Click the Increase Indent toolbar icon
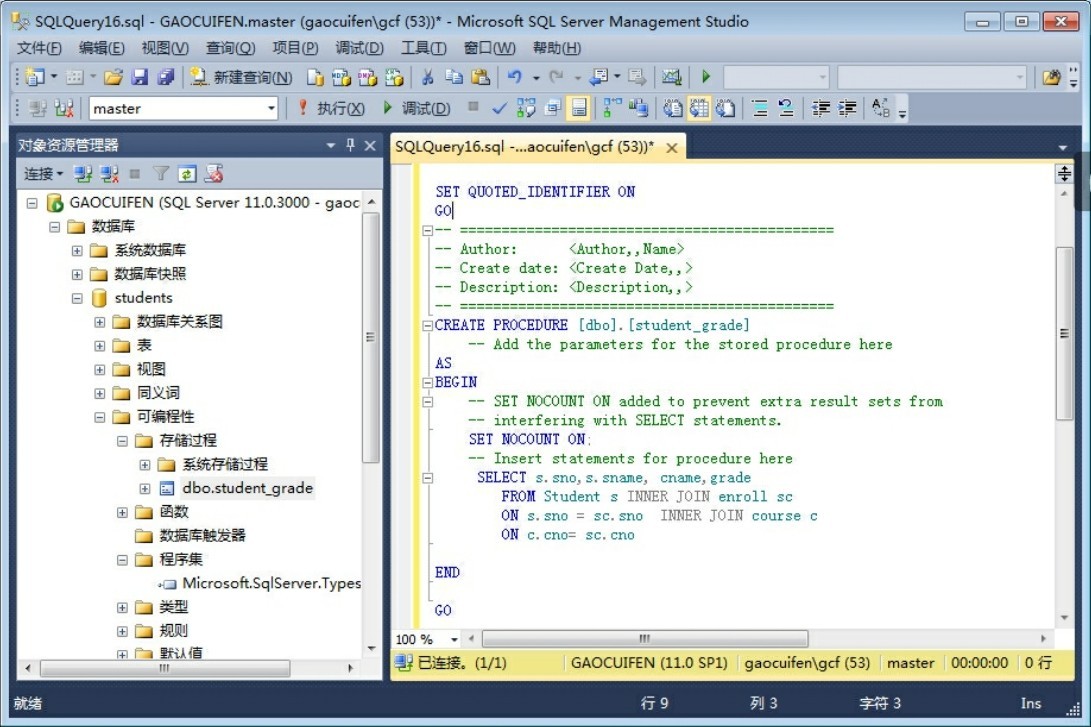This screenshot has width=1091, height=727. (848, 108)
